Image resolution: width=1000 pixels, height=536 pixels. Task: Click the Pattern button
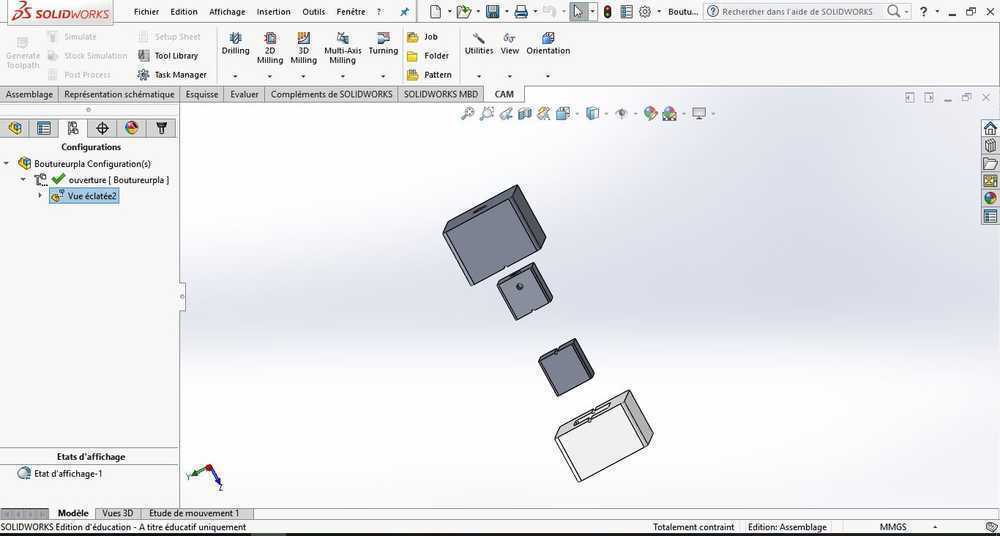pos(429,75)
